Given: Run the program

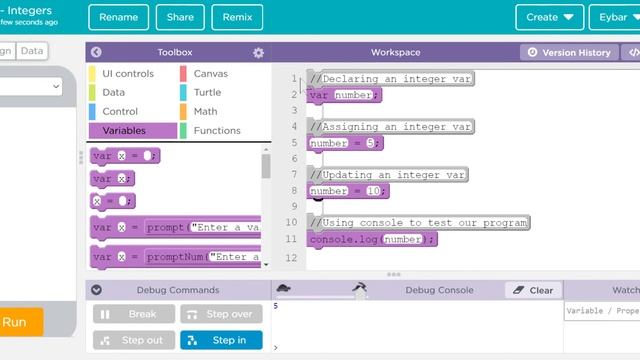Looking at the screenshot, I should pos(20,322).
